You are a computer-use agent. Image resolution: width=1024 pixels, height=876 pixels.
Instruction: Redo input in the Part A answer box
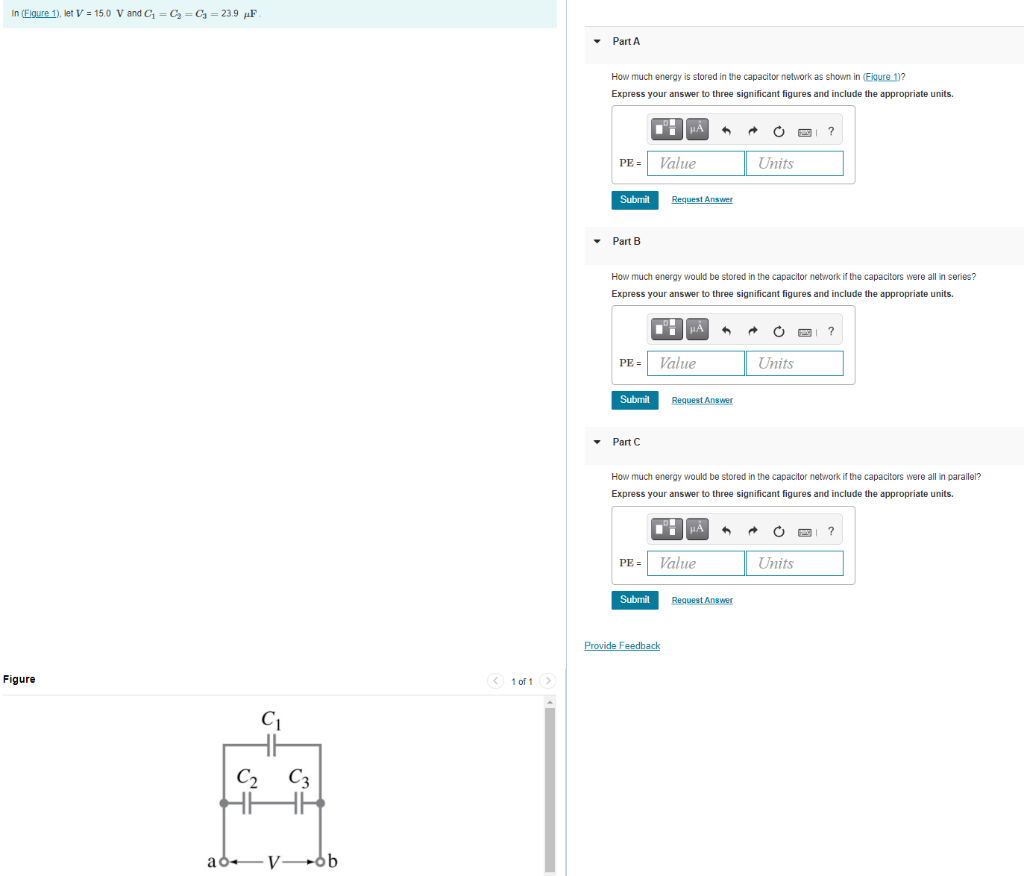click(752, 128)
